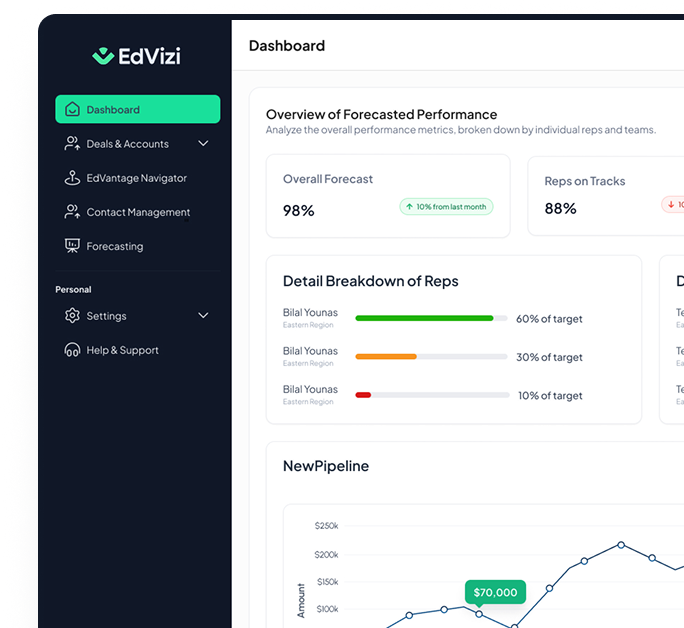Screen dimensions: 684x628
Task: Click the EdVizi logo icon
Action: point(103,56)
